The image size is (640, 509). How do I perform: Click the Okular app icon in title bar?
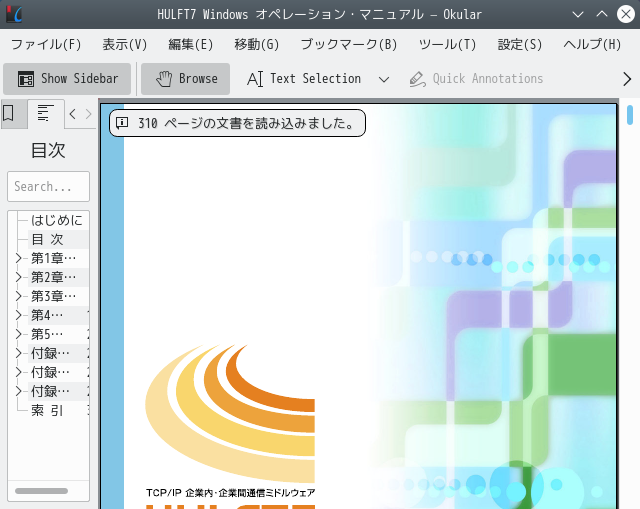tap(14, 14)
